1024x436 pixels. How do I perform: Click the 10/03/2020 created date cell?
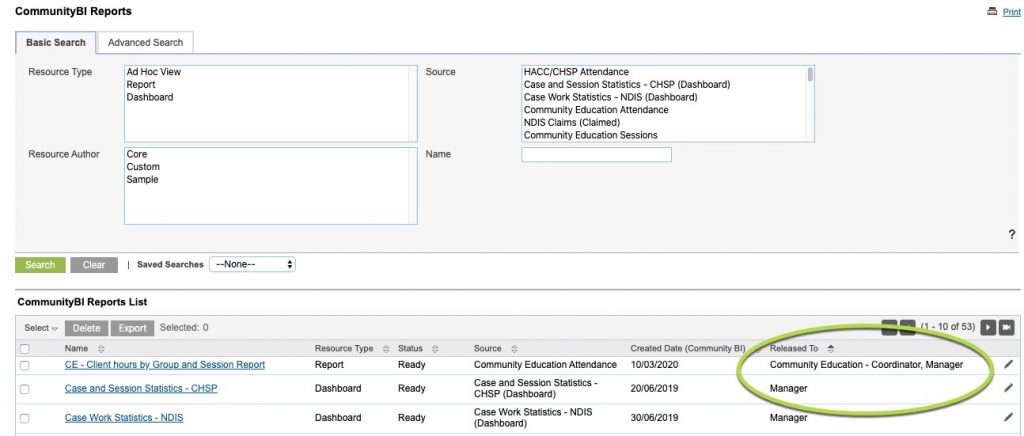click(654, 365)
